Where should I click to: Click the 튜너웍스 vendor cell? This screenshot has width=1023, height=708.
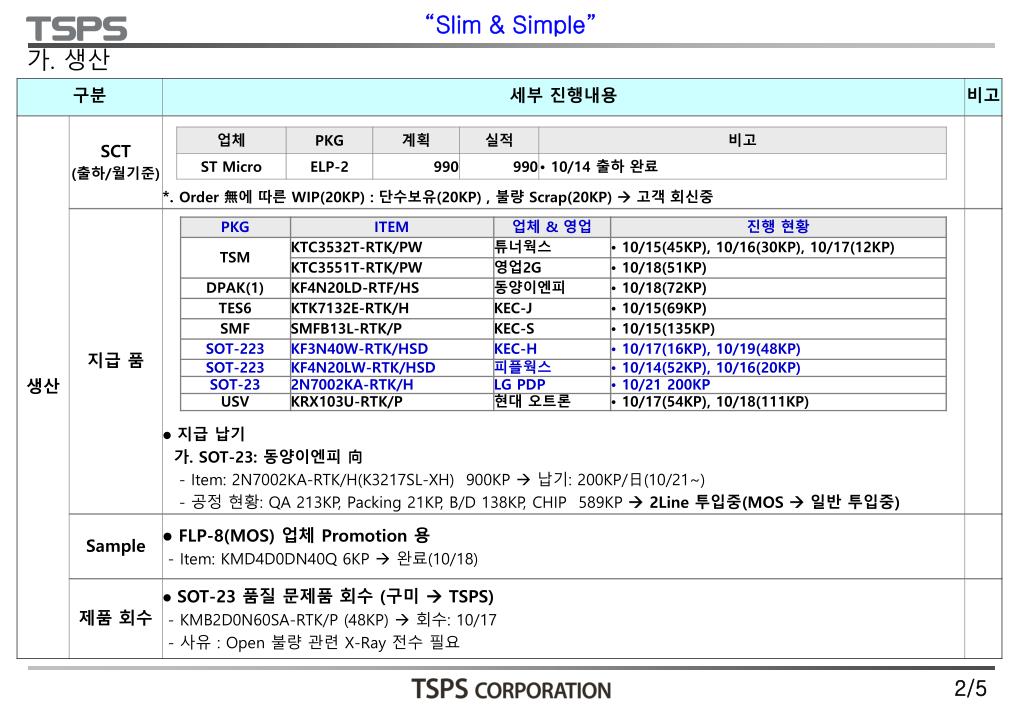(551, 248)
